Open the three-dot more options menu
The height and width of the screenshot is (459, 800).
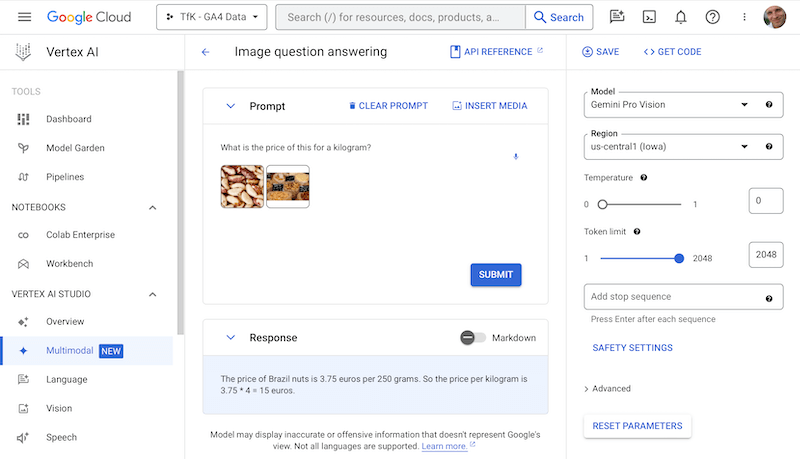coord(744,17)
